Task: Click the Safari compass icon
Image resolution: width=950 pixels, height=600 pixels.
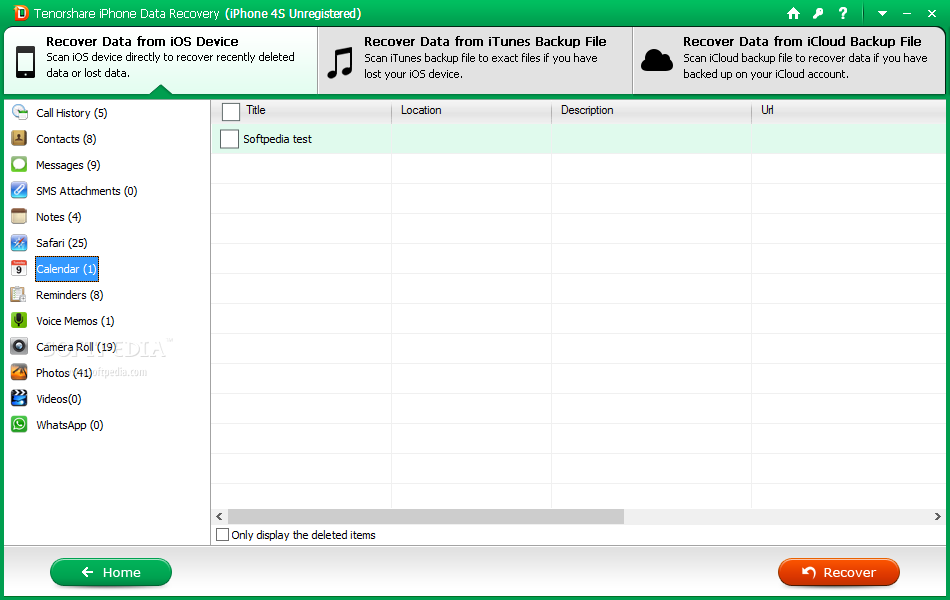Action: tap(19, 242)
